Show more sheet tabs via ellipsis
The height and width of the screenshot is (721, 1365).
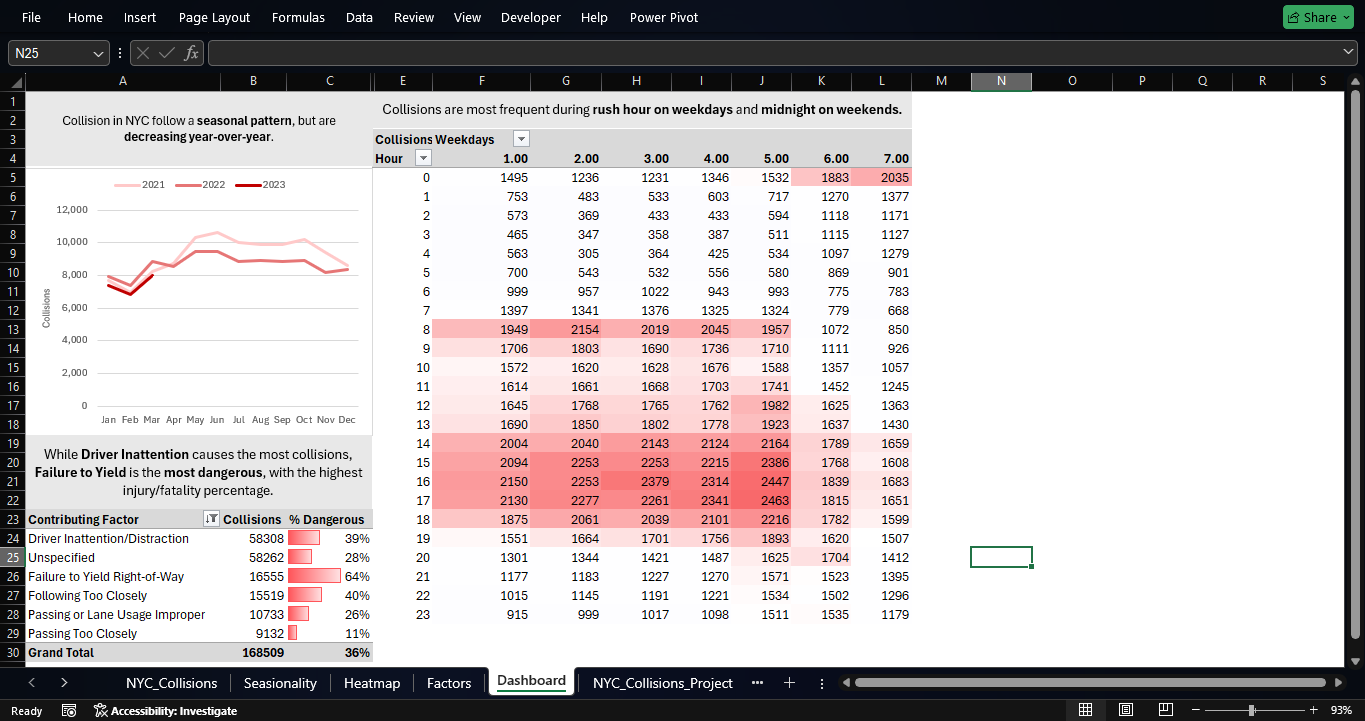tap(757, 683)
